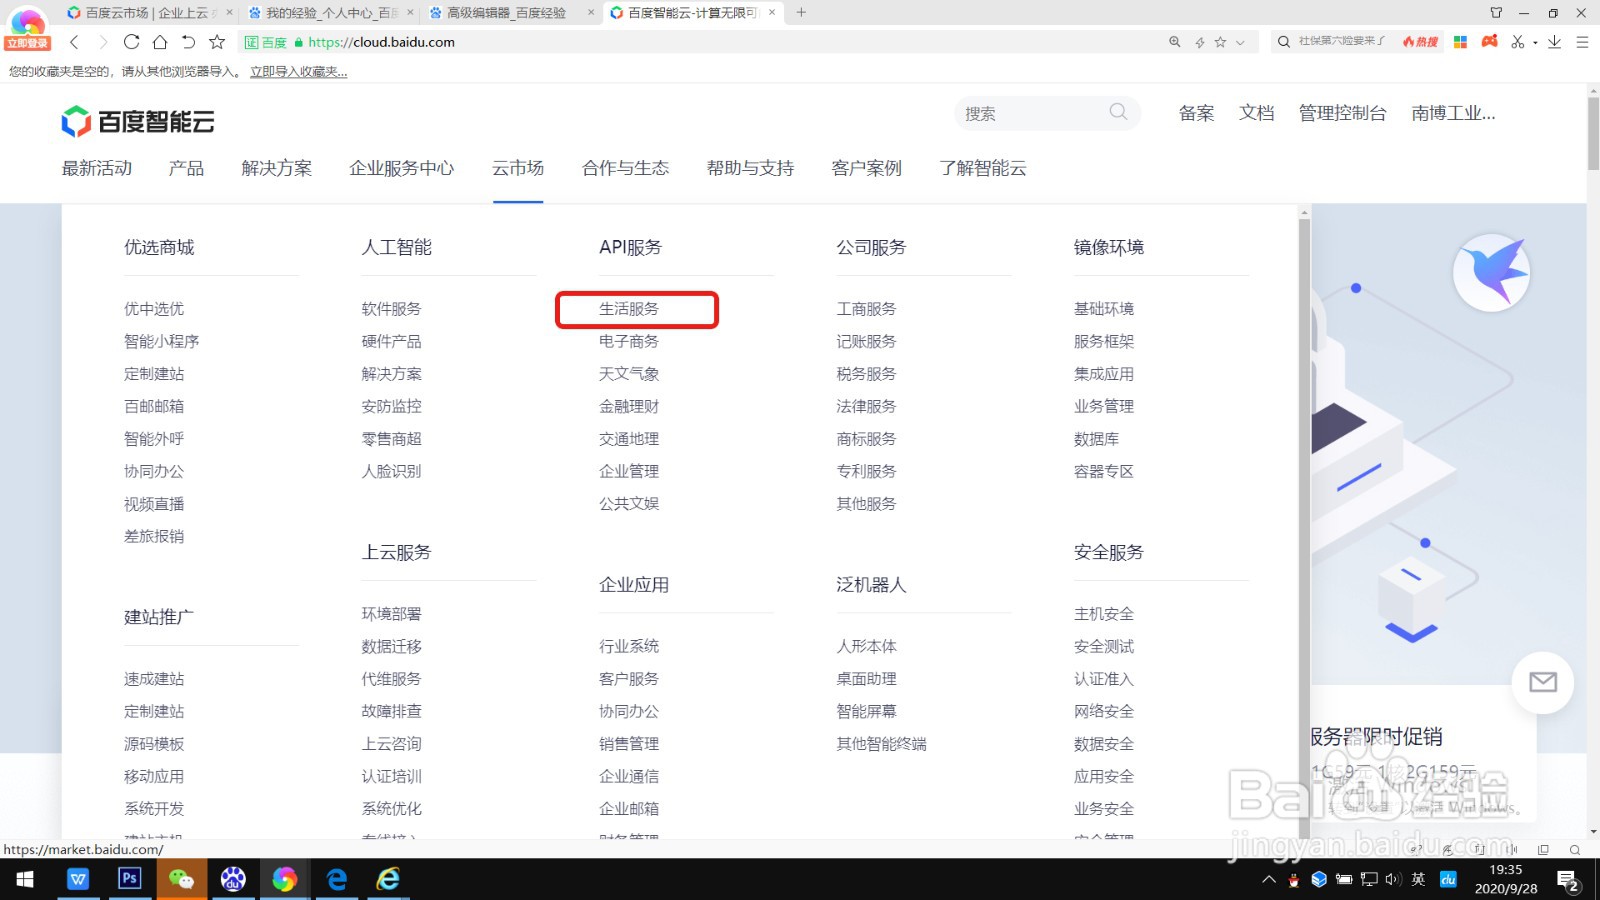Screen dimensions: 1600x900
Task: Click the browser forward arrow
Action: (x=102, y=42)
